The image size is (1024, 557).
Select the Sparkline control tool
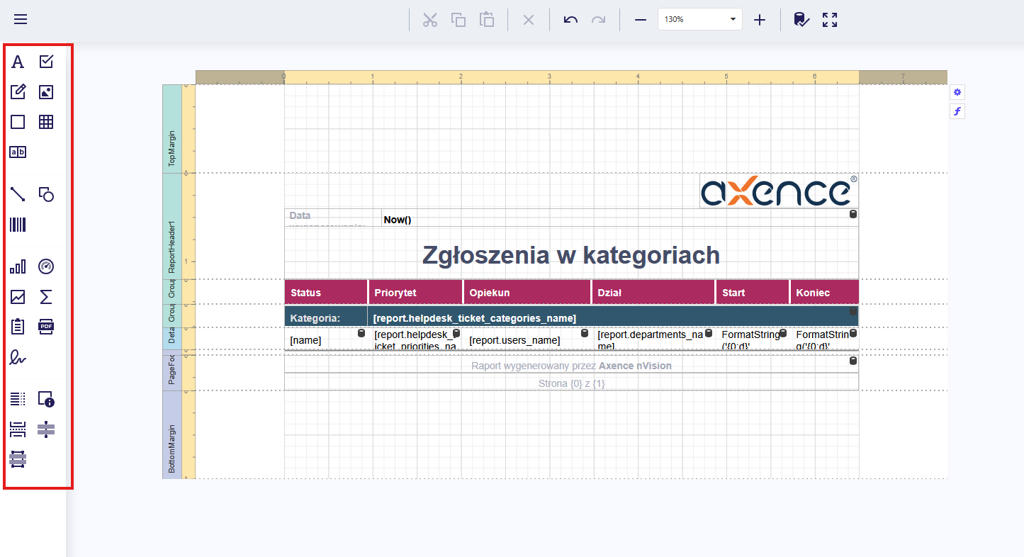coord(17,297)
